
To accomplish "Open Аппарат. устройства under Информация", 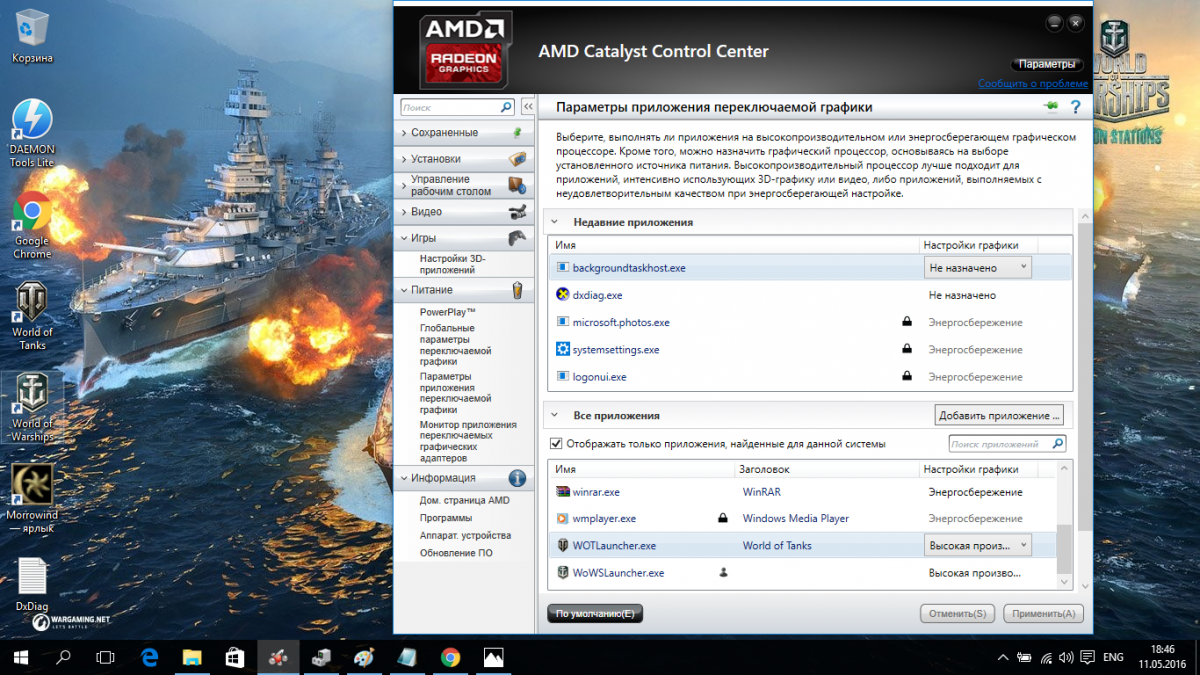I will point(465,535).
